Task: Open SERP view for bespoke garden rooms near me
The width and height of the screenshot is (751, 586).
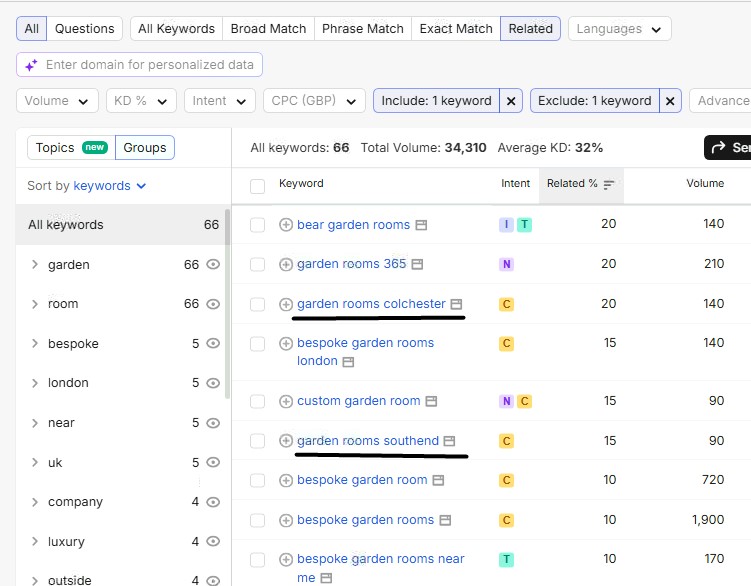Action: tap(326, 578)
